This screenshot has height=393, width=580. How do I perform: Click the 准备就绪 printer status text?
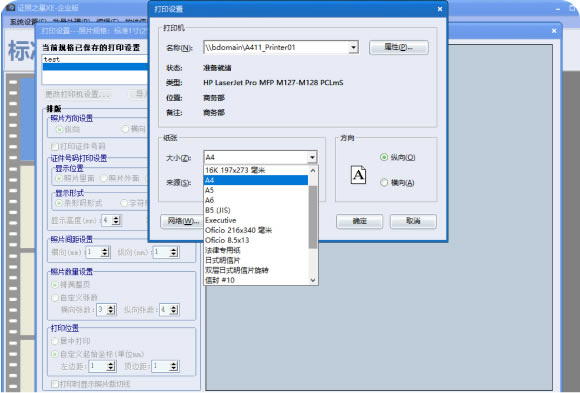coord(217,68)
